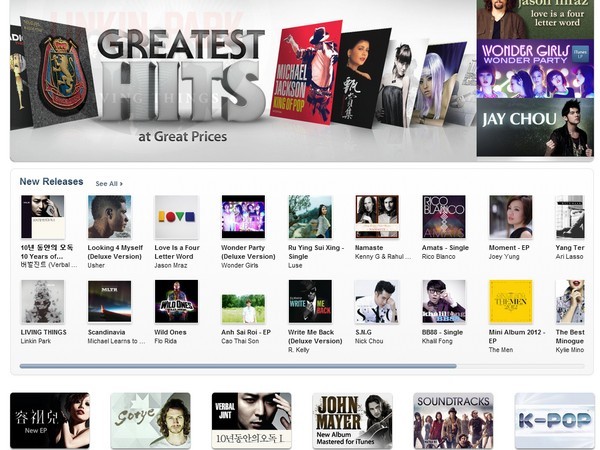
Task: Open the New Releases section heading
Action: click(51, 182)
